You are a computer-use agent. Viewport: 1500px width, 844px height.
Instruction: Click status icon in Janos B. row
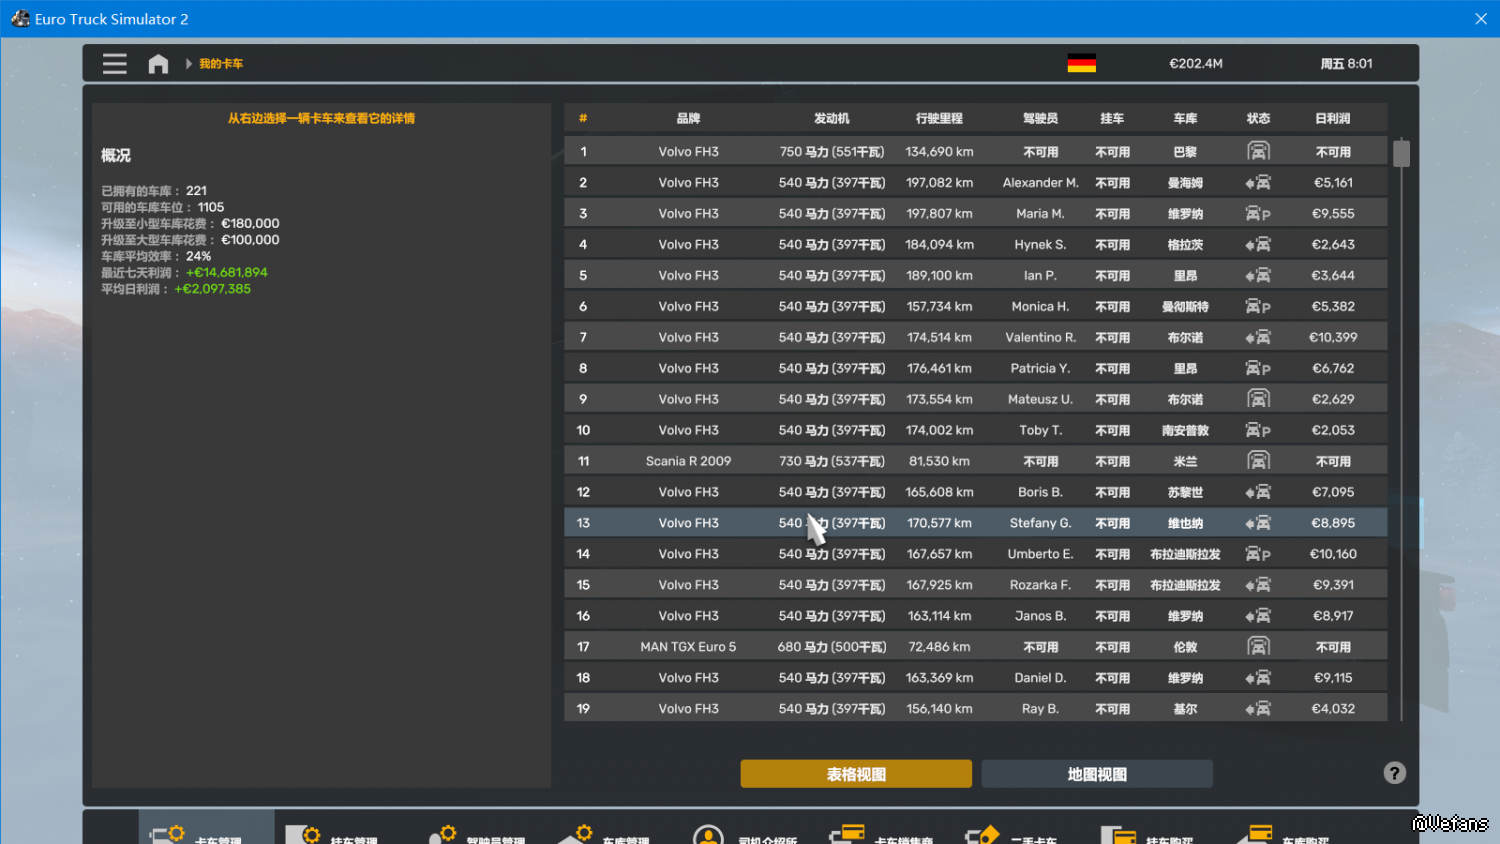(1258, 616)
